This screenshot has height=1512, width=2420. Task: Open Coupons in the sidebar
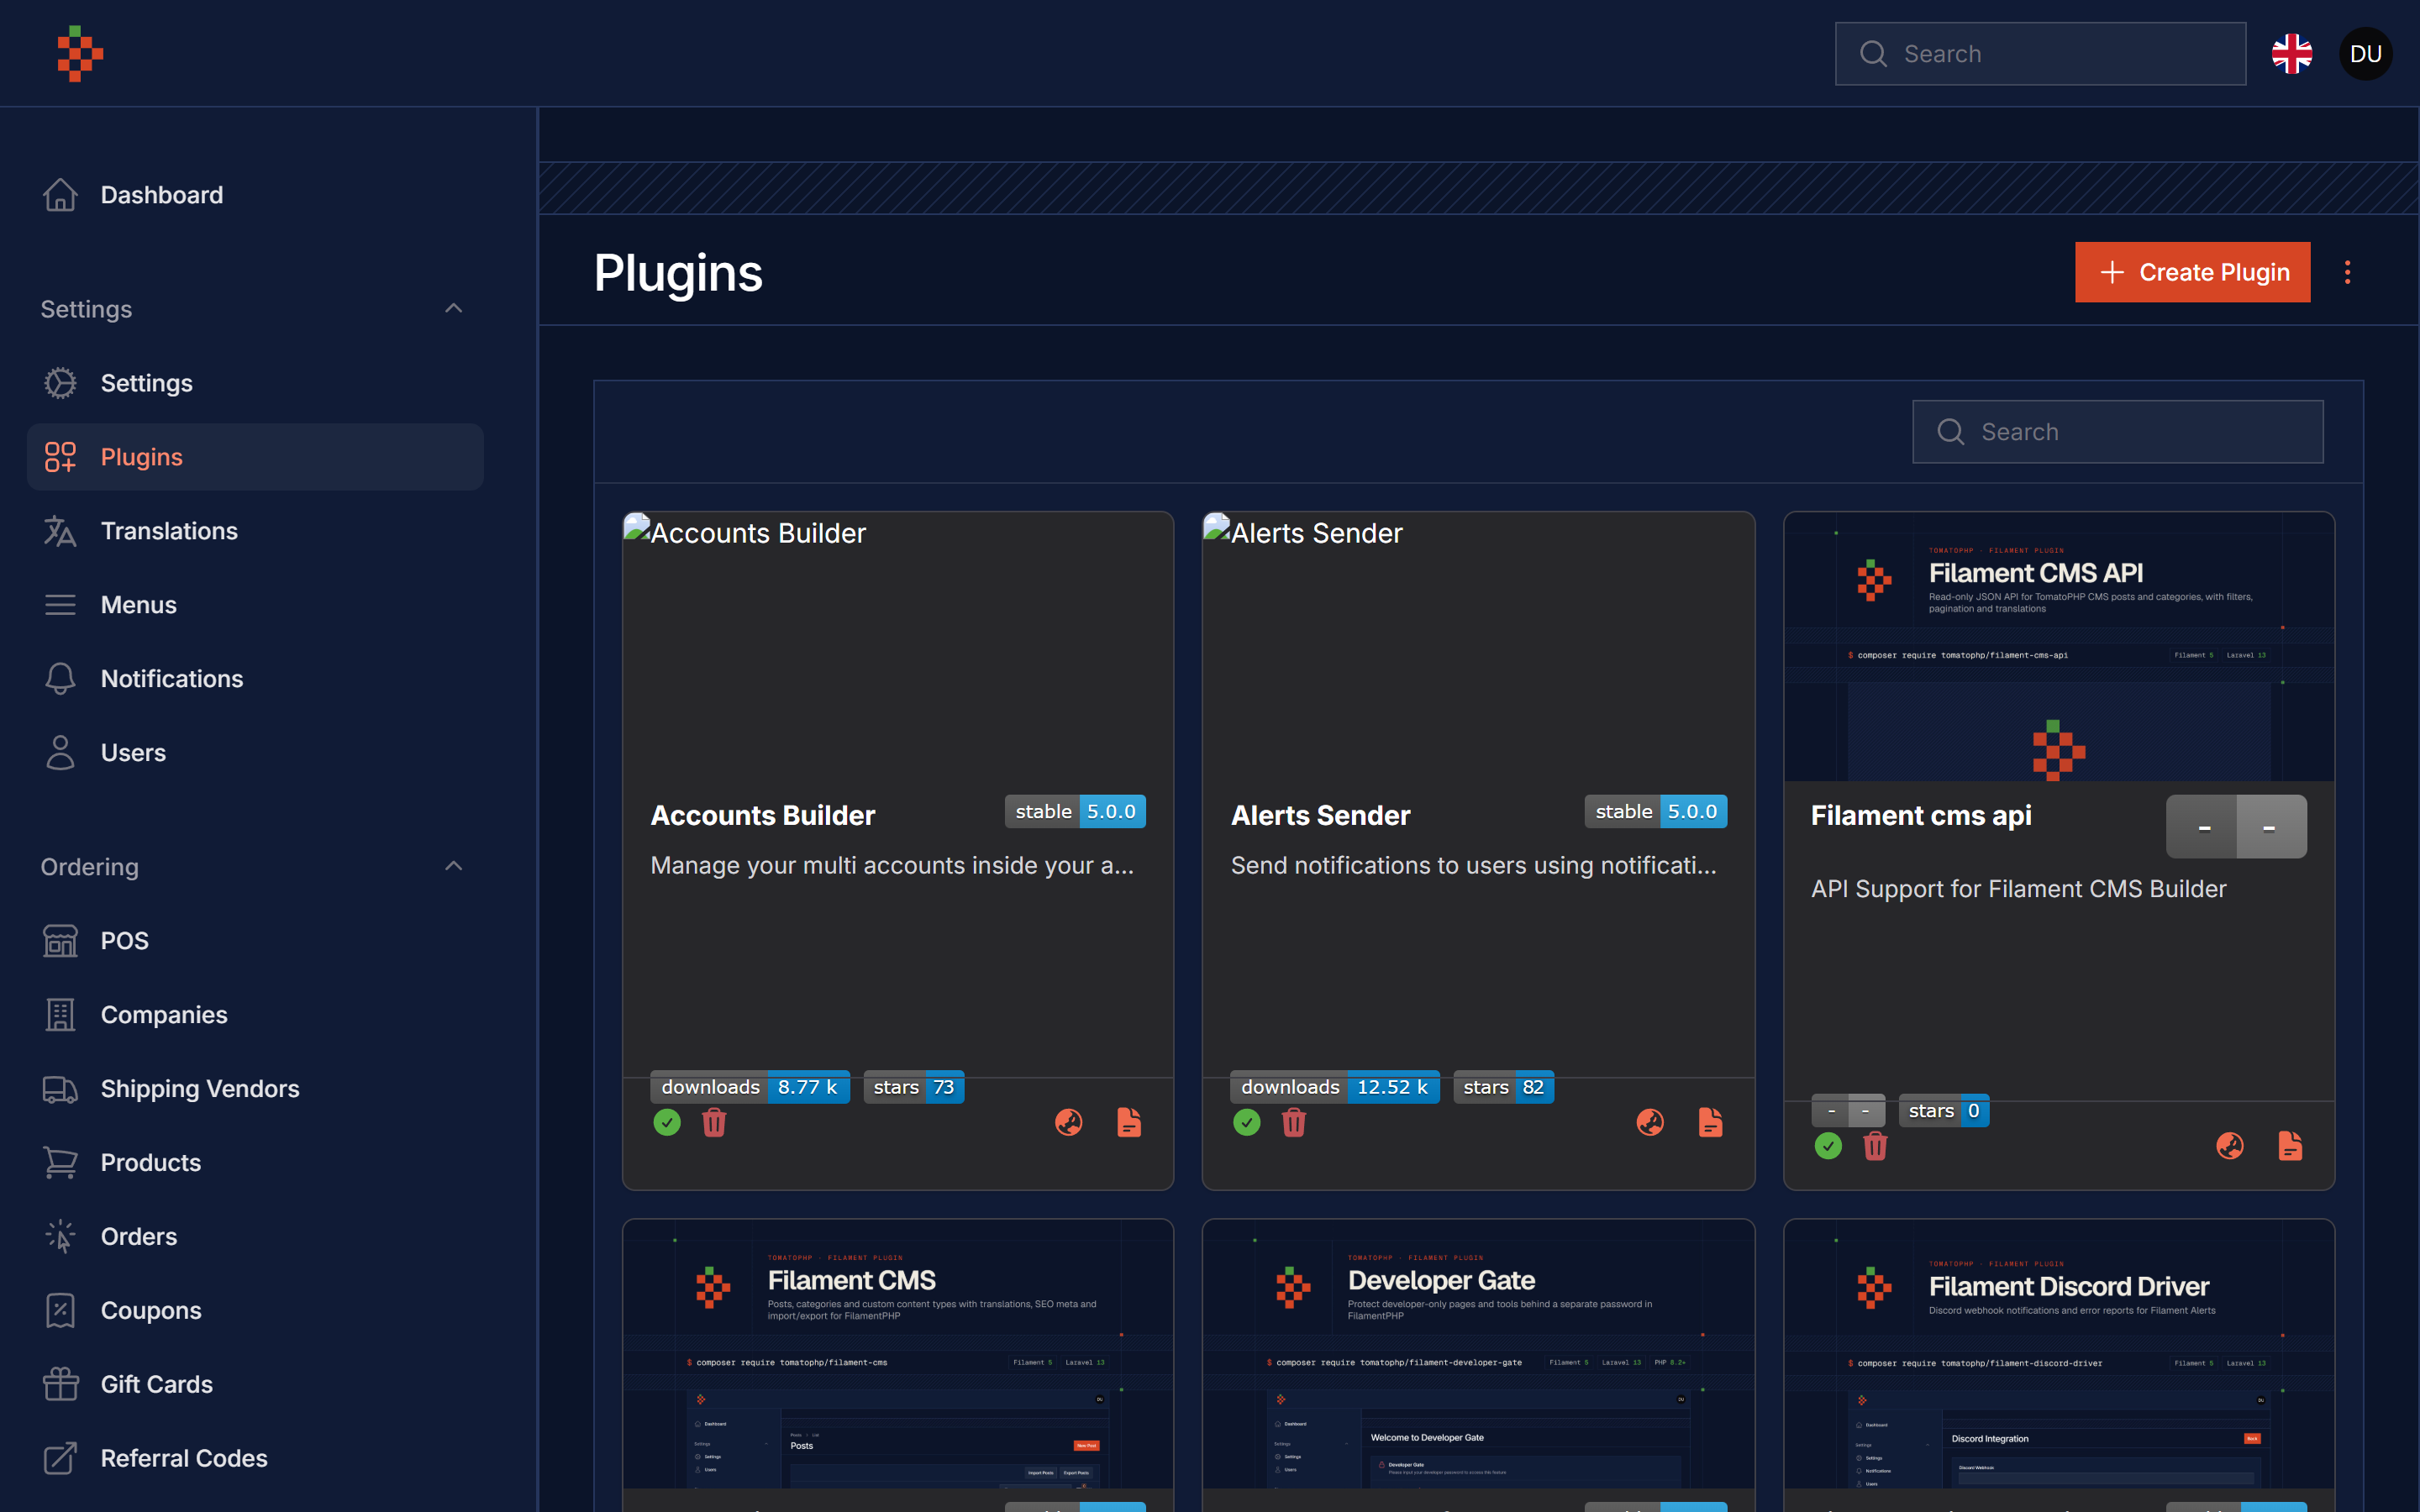(x=255, y=1311)
